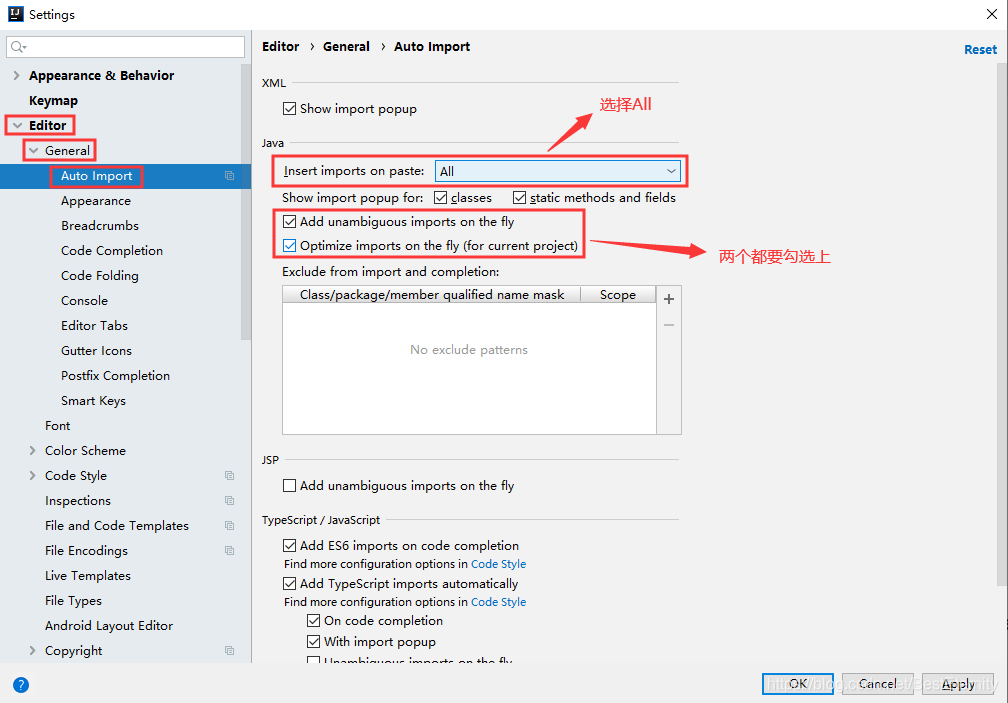Toggle the classes import popup checkbox
The image size is (1008, 703).
pos(440,198)
